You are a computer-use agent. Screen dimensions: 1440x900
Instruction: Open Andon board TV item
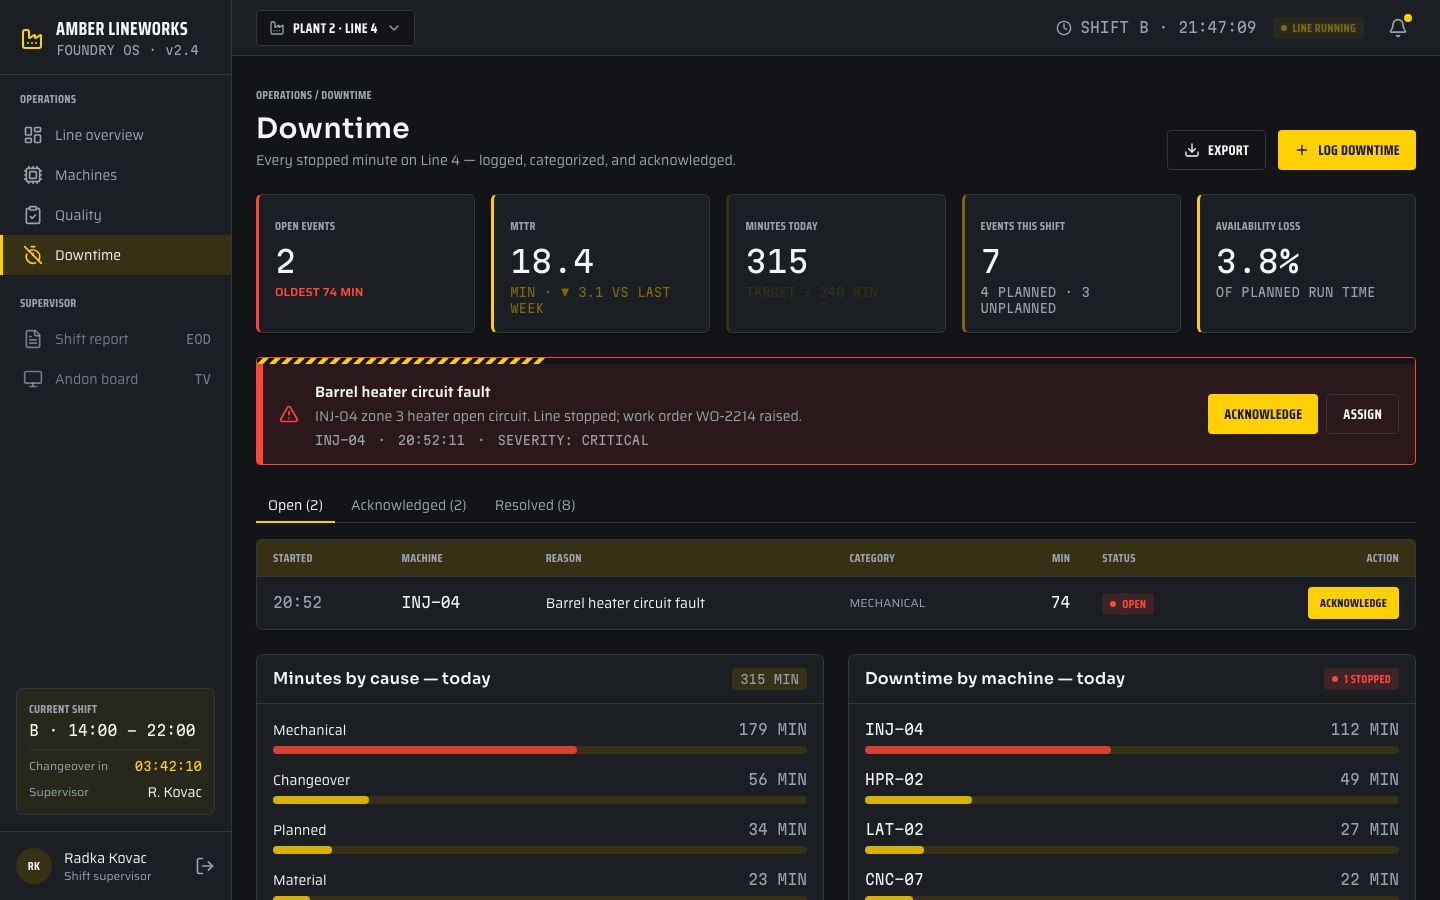tap(115, 379)
